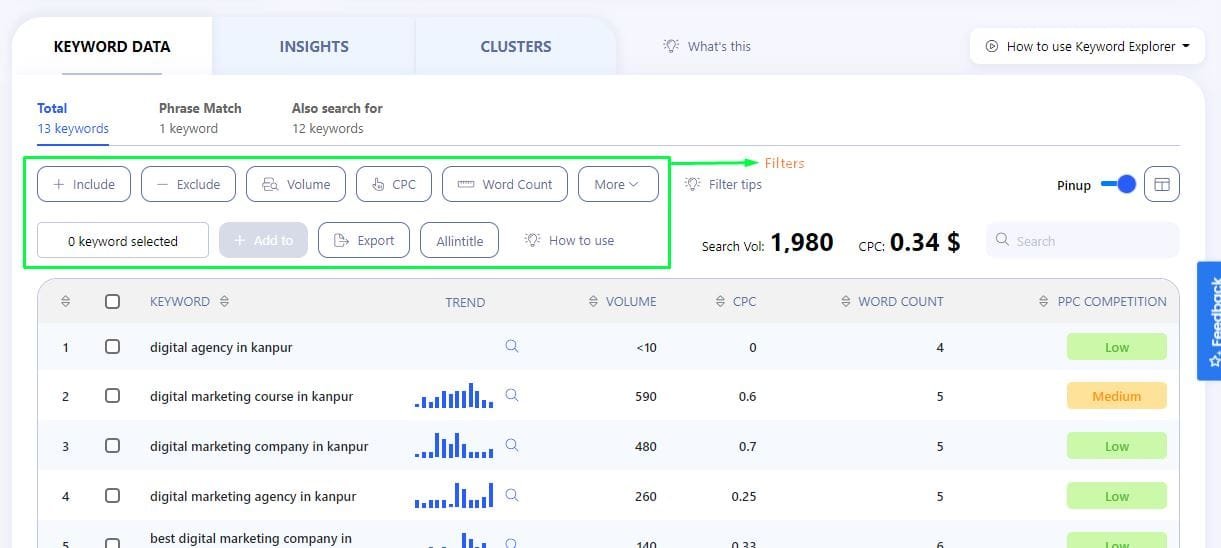Click the Filter tips lightbulb icon
Image resolution: width=1221 pixels, height=548 pixels.
click(x=692, y=184)
